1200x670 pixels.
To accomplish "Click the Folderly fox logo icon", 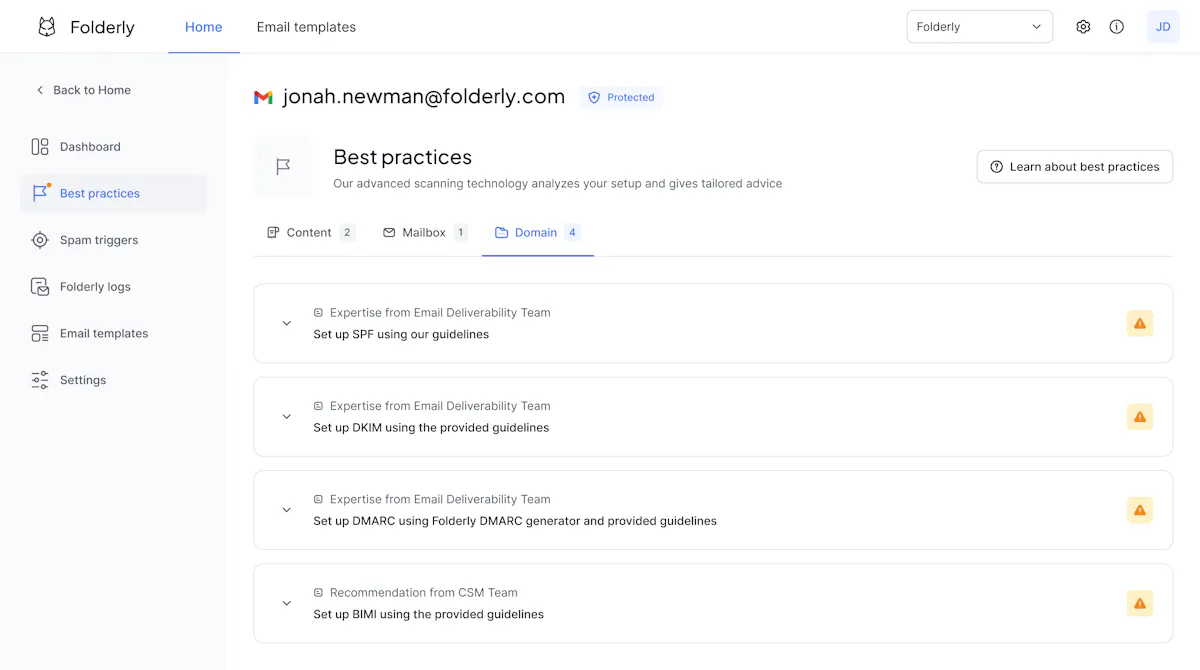I will [x=47, y=27].
